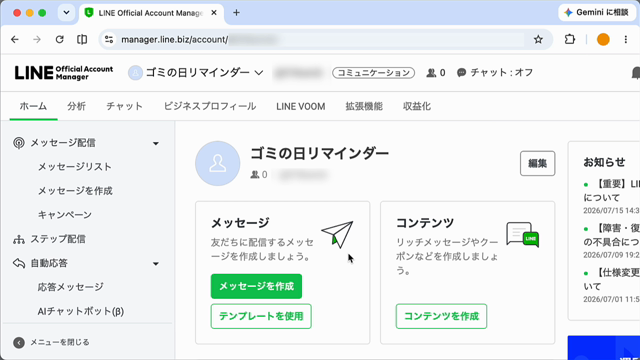Click the コミュニケーション badge

[x=373, y=73]
